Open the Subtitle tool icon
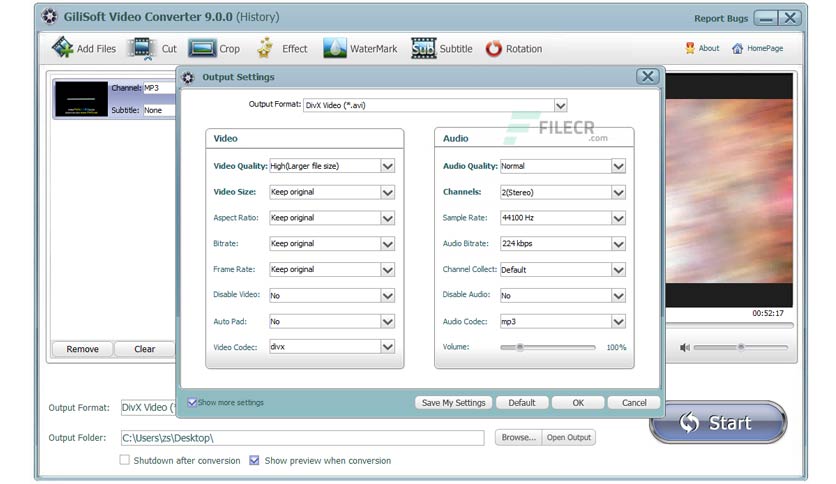The height and width of the screenshot is (484, 836). pyautogui.click(x=423, y=48)
